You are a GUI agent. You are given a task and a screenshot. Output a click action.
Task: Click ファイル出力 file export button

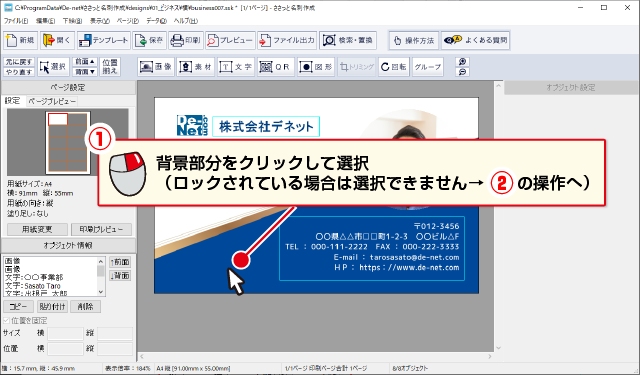coord(287,40)
